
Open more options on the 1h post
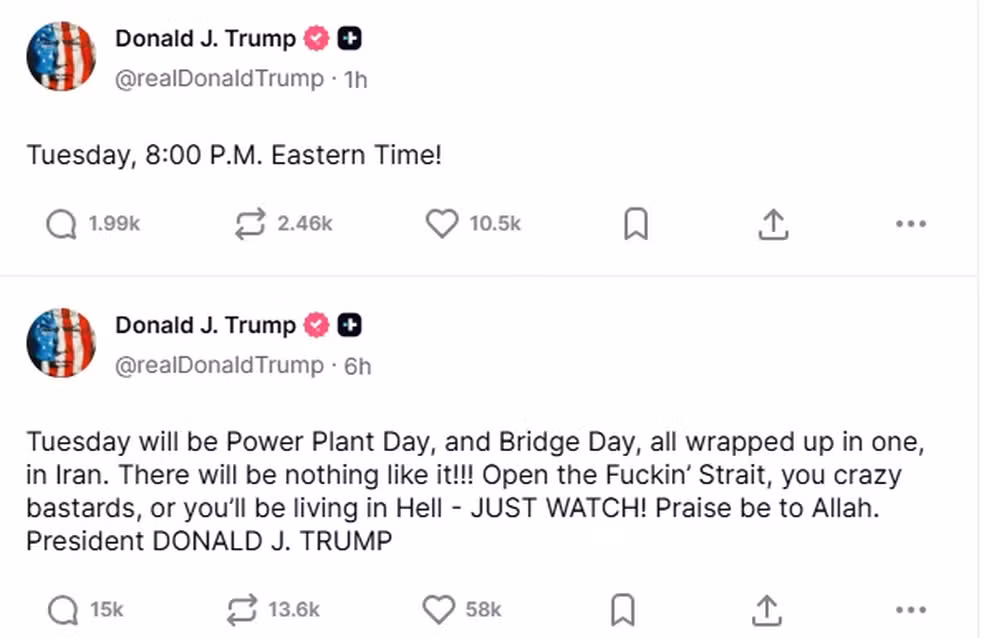pos(911,225)
